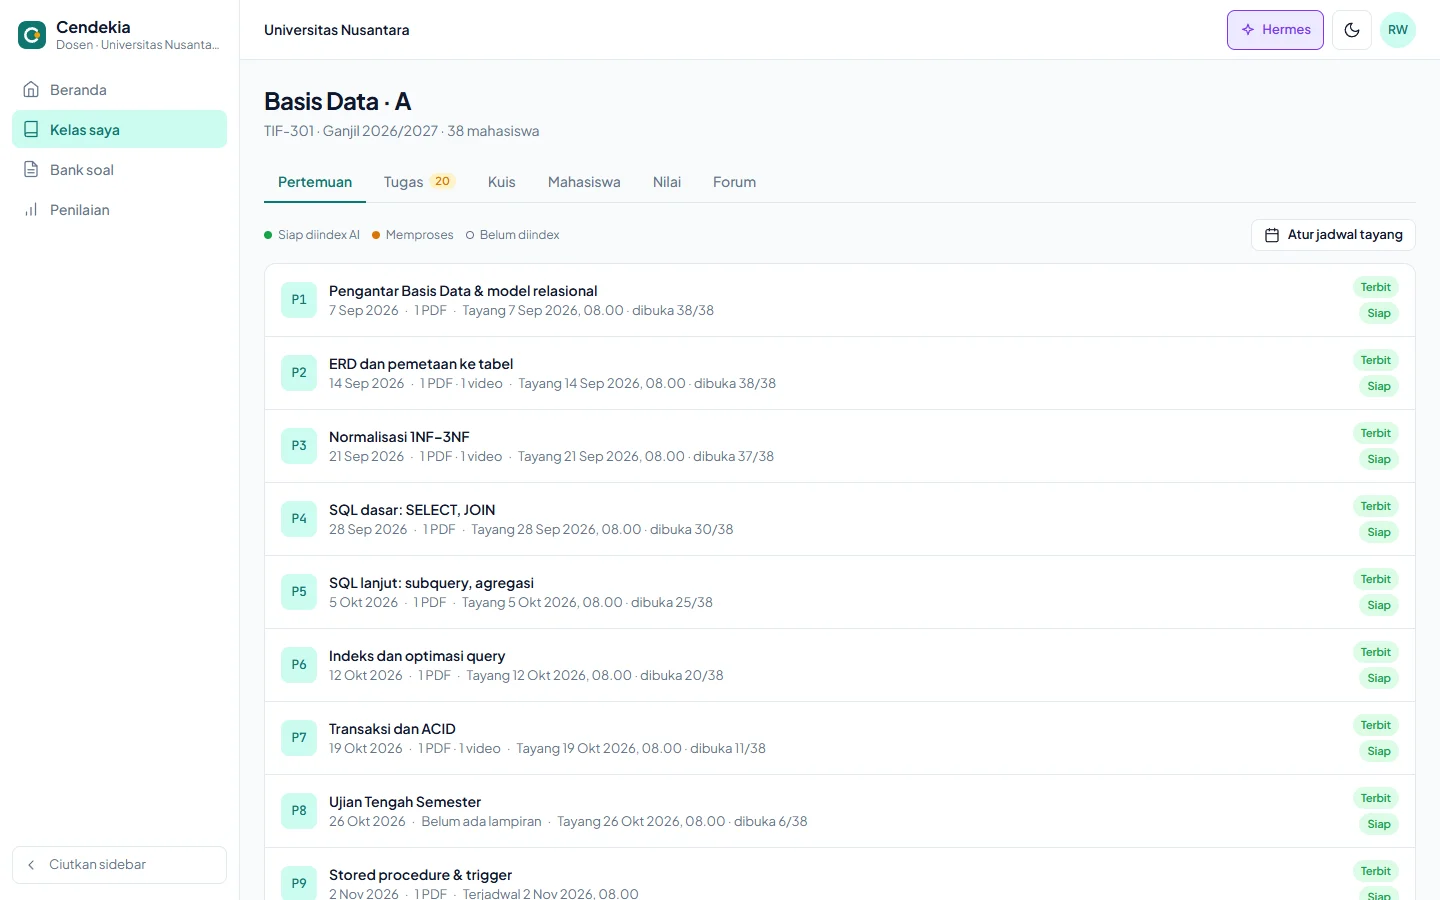Click the P8 session badge

click(299, 811)
